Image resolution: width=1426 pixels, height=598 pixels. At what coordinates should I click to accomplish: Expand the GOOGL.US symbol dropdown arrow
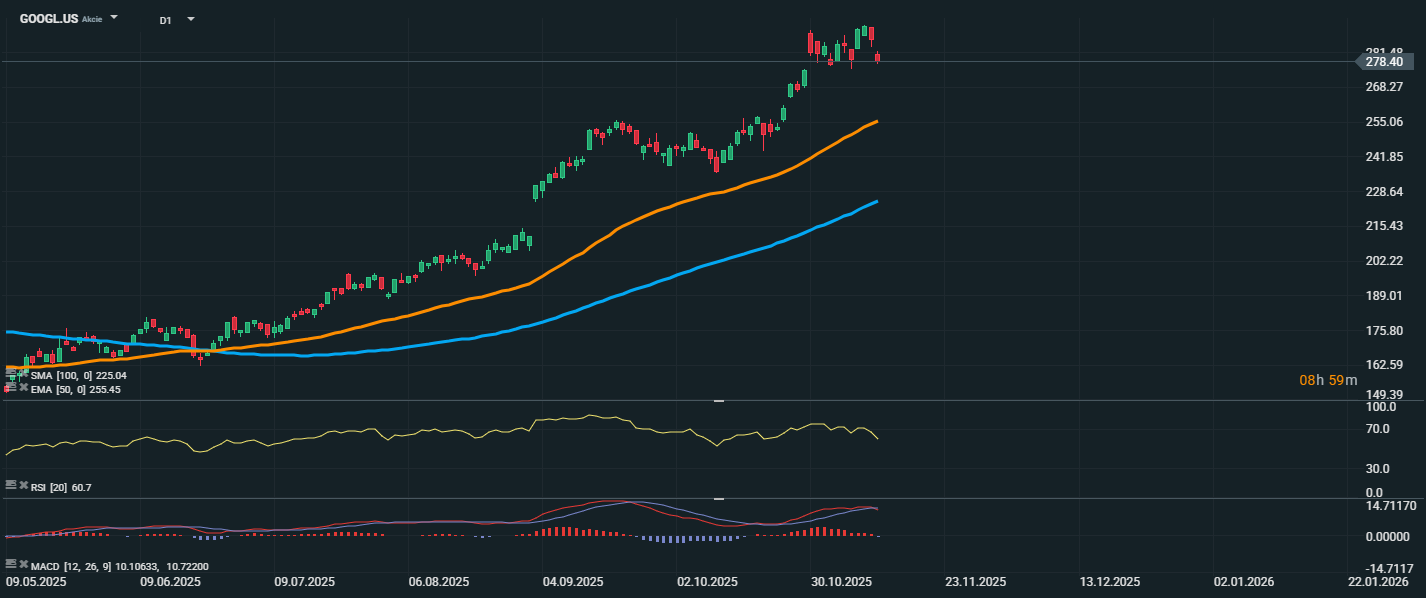[x=113, y=18]
